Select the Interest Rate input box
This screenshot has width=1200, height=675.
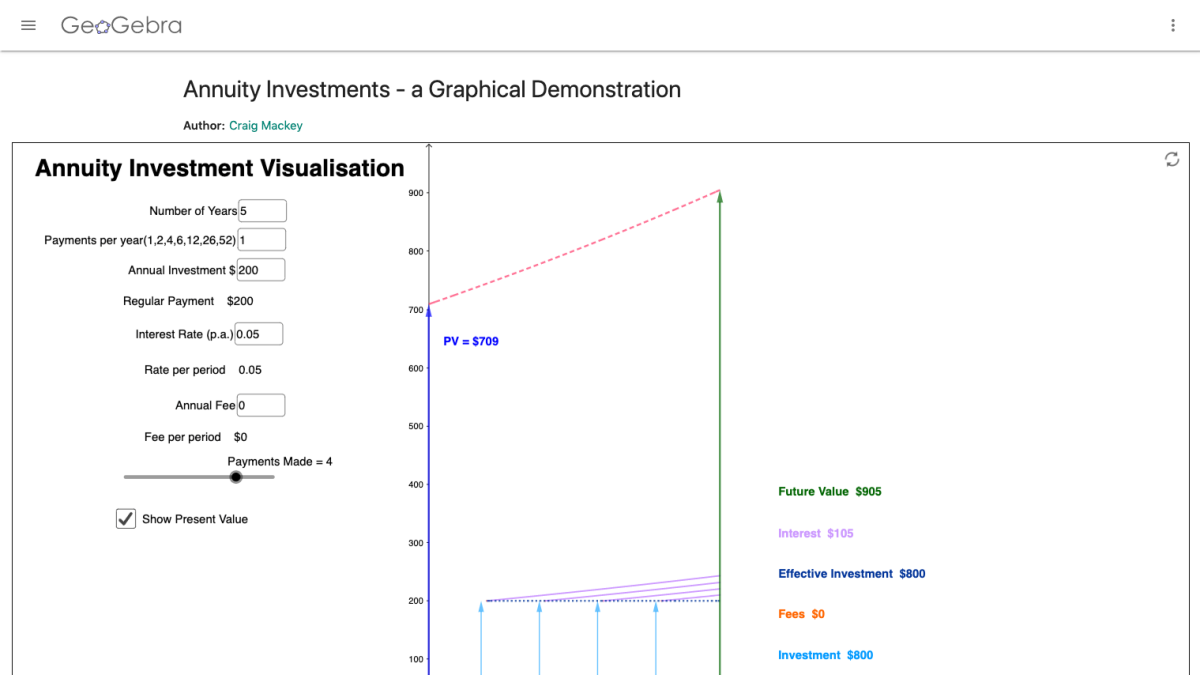[x=258, y=333]
